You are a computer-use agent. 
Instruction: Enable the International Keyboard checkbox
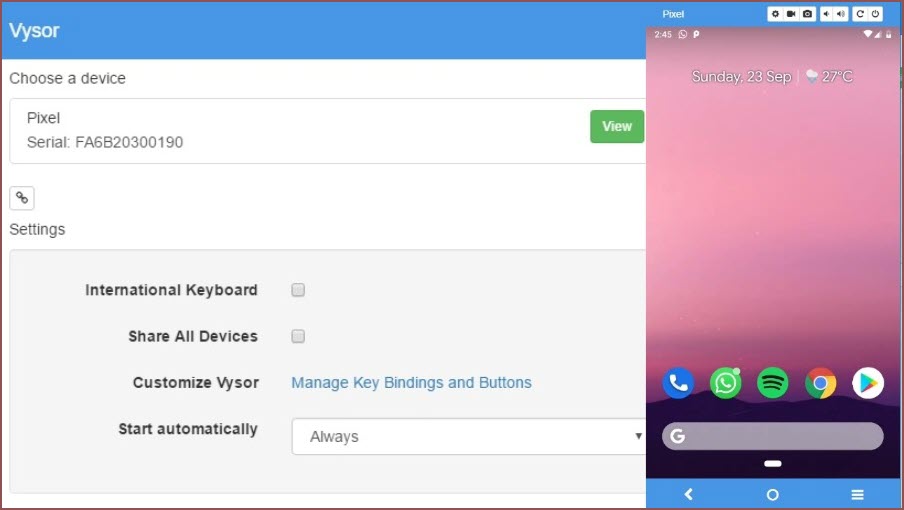click(x=298, y=290)
